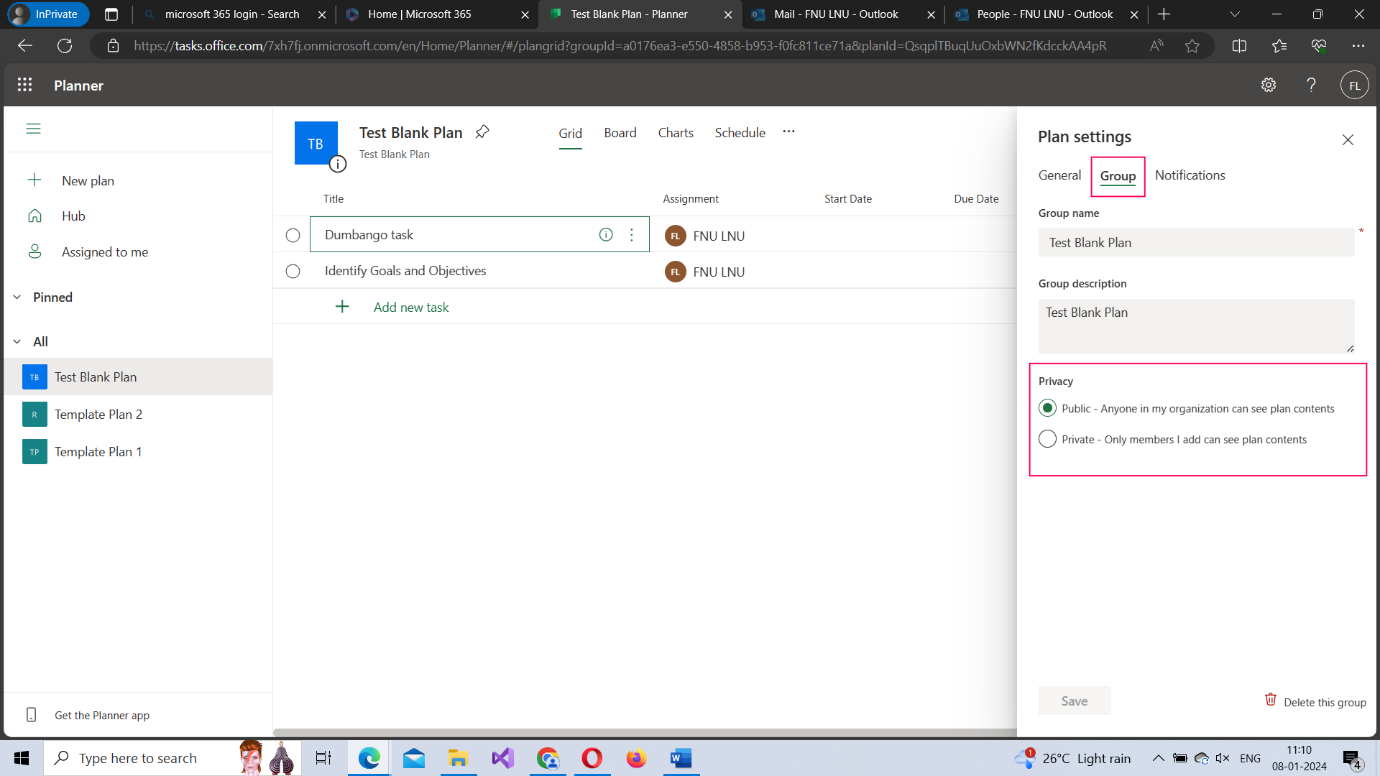The image size is (1380, 776).
Task: Click the plan info icon on TB tile
Action: (x=338, y=164)
